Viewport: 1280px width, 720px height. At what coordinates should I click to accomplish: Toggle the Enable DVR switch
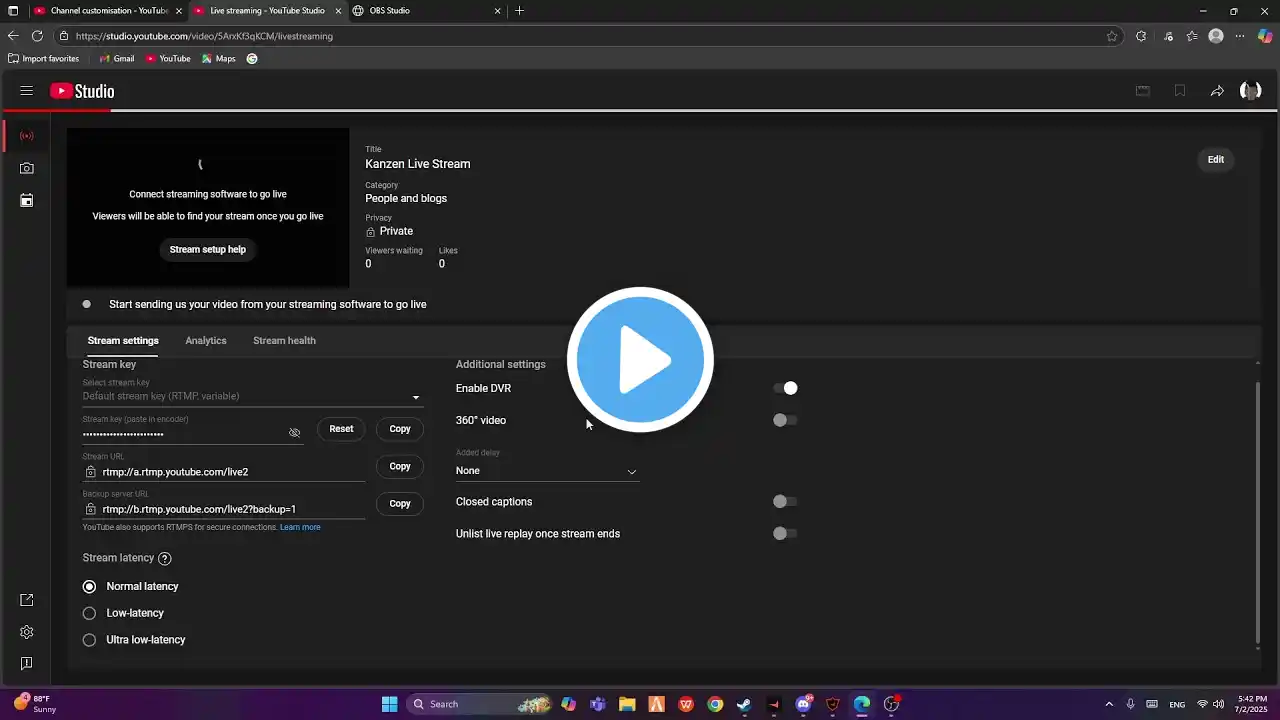click(786, 388)
